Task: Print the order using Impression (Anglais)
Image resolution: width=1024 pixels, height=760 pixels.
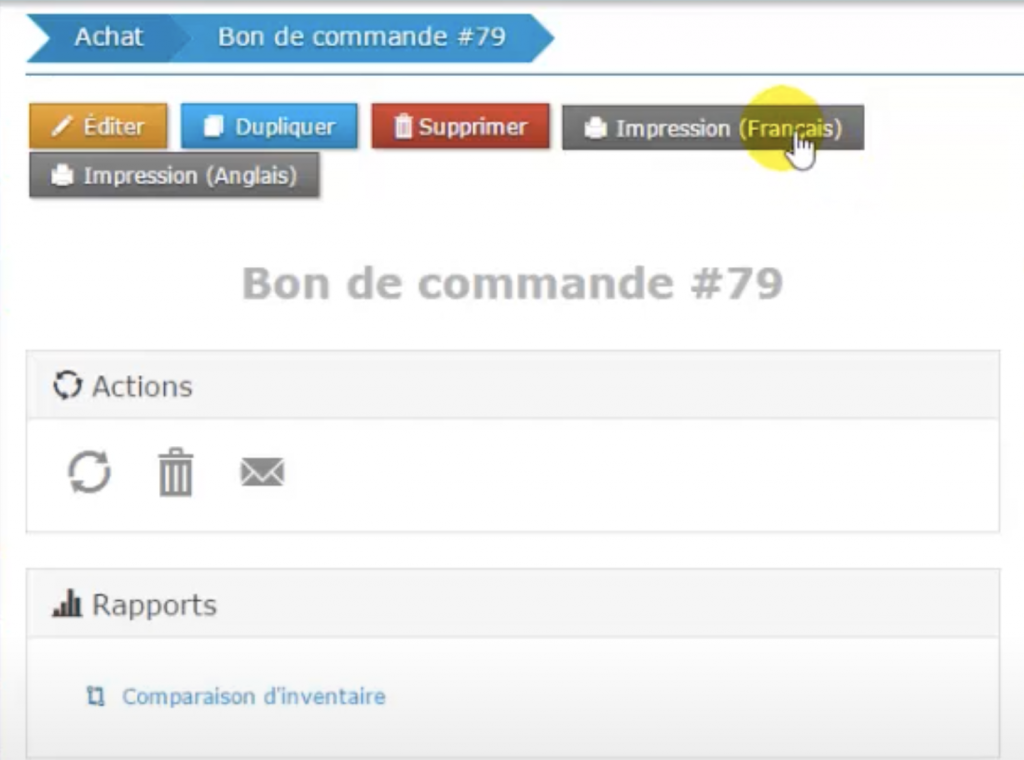Action: (x=174, y=176)
